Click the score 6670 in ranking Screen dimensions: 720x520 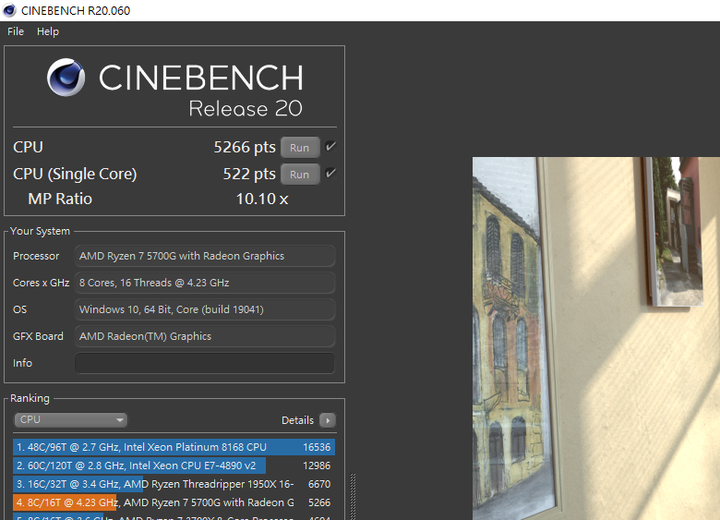[x=319, y=484]
